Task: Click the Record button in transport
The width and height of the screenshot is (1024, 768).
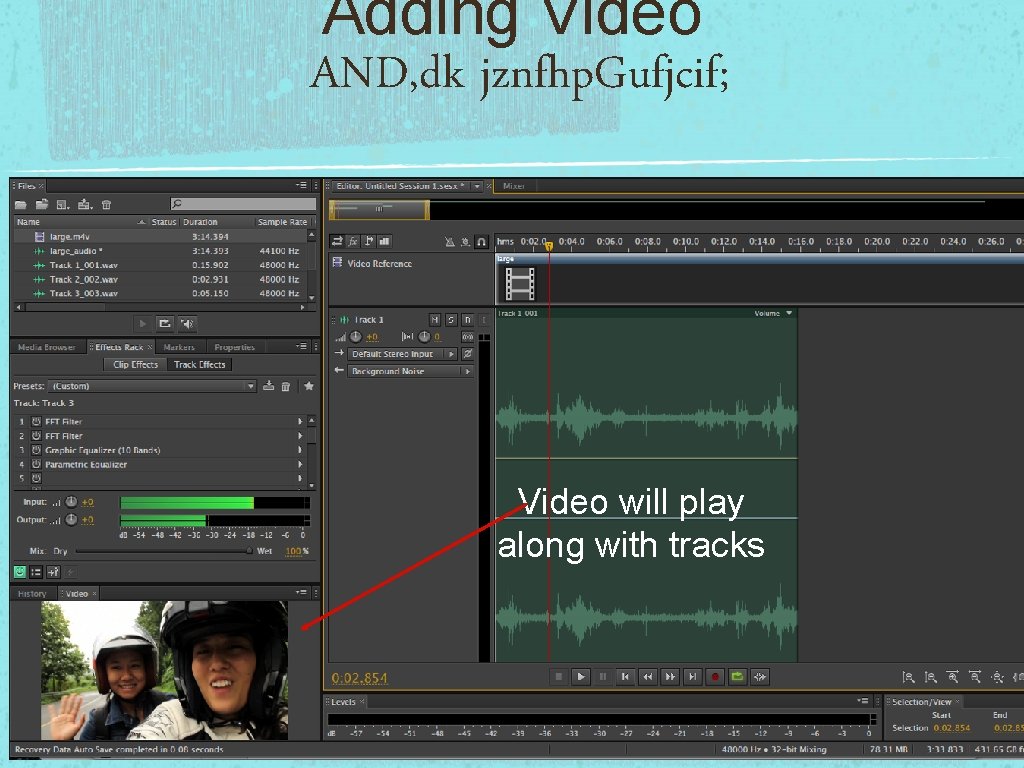Action: (715, 677)
